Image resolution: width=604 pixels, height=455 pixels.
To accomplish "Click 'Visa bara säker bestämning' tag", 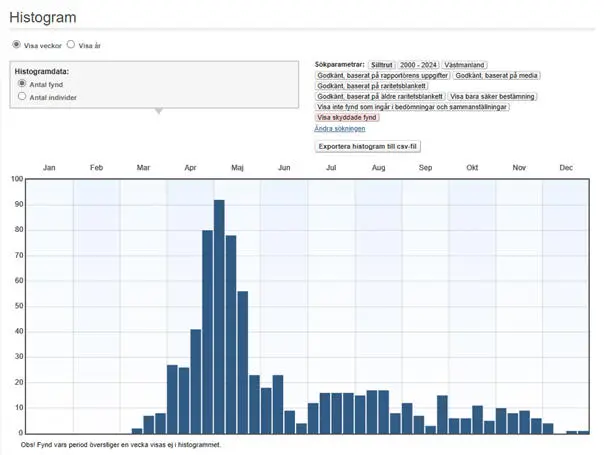I will (x=492, y=96).
